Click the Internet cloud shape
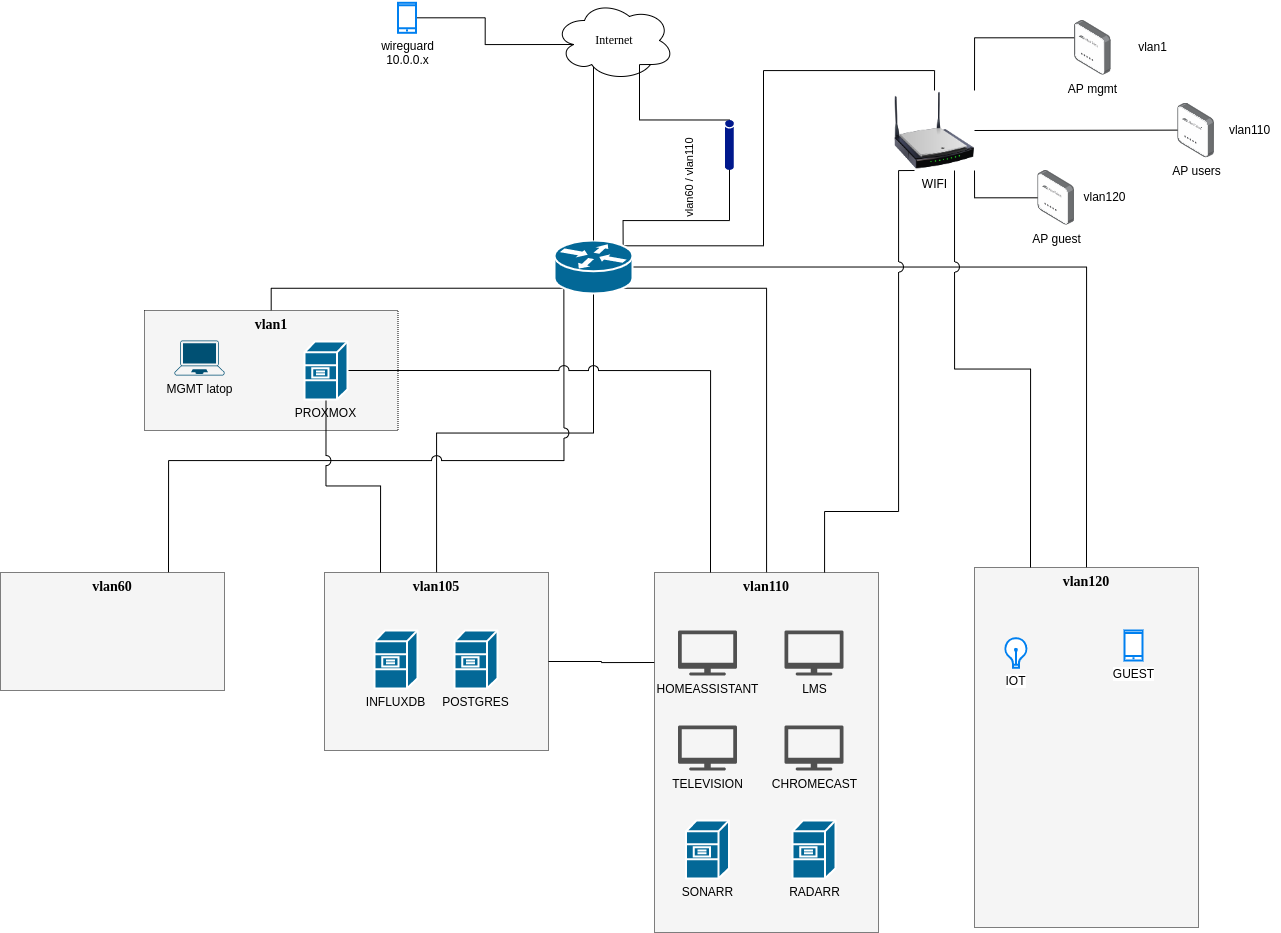 tap(613, 40)
